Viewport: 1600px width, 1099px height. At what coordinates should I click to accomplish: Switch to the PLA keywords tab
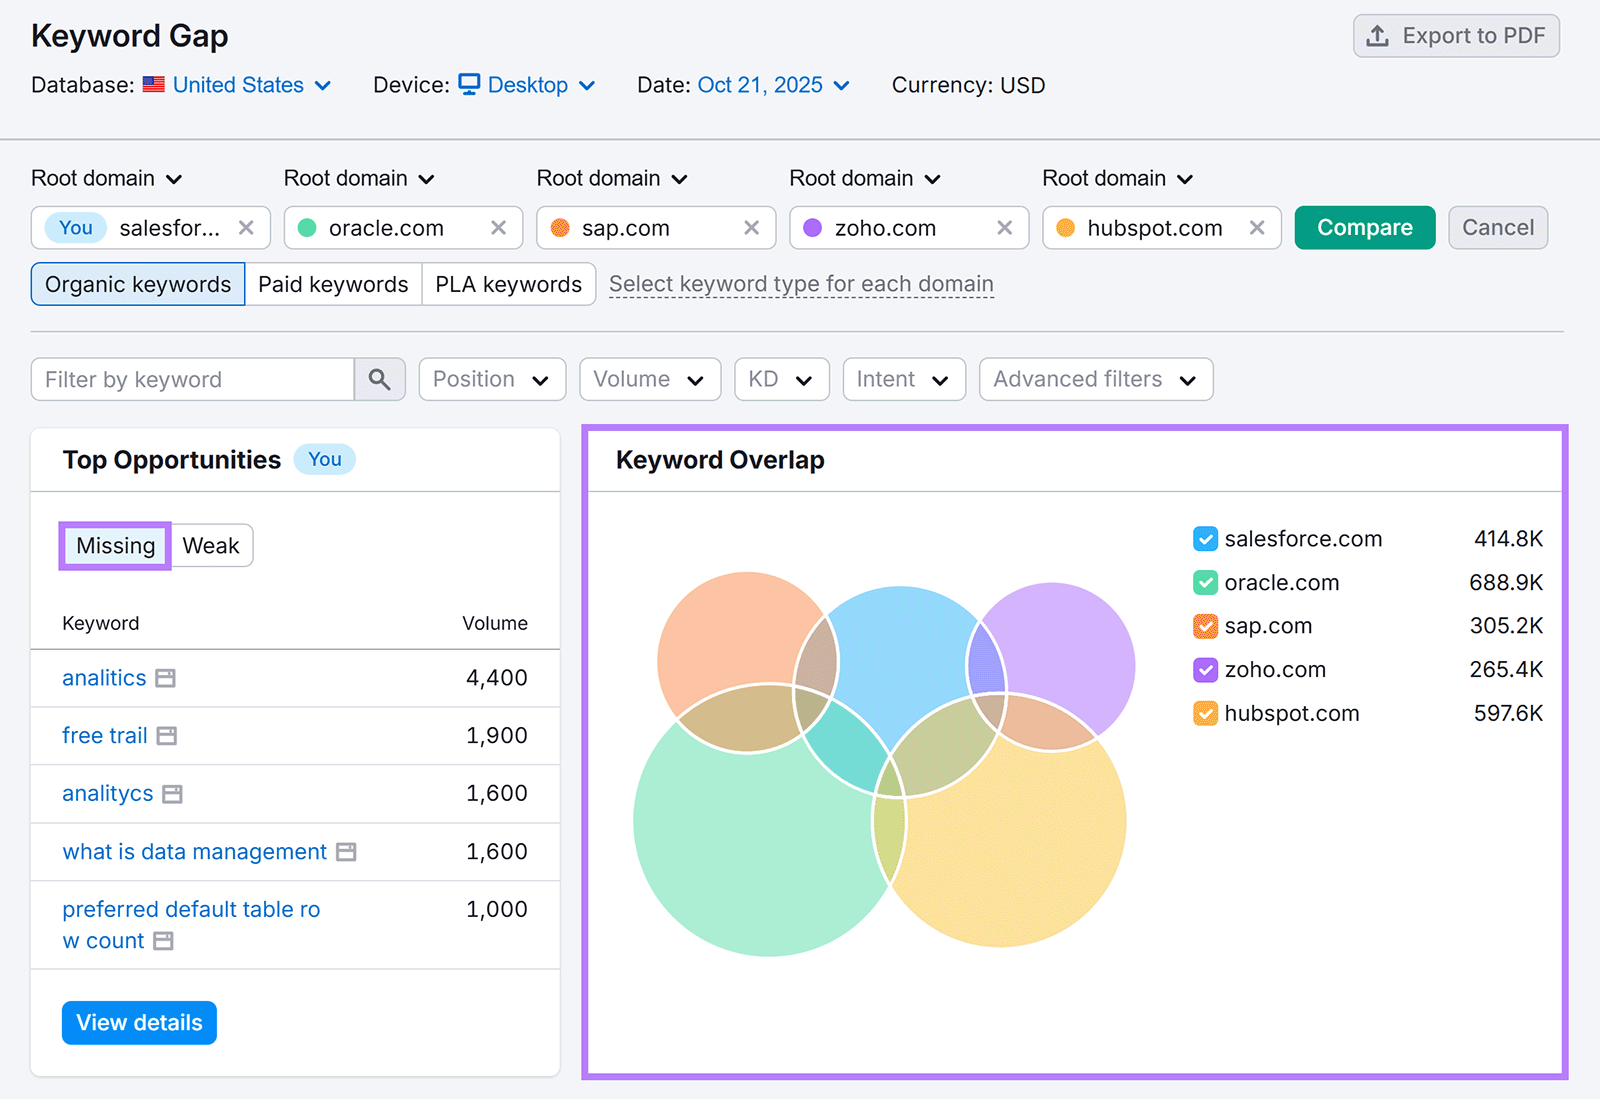[508, 284]
